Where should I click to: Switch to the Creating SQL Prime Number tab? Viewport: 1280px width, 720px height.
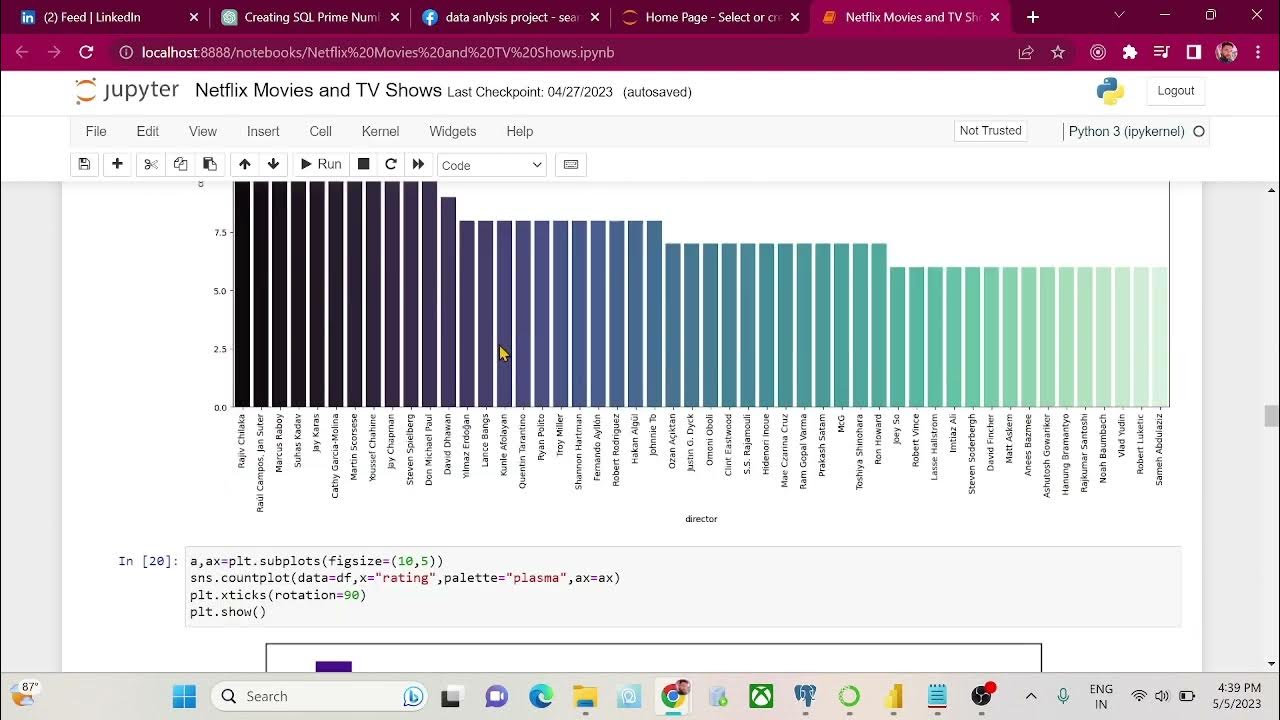click(x=310, y=17)
